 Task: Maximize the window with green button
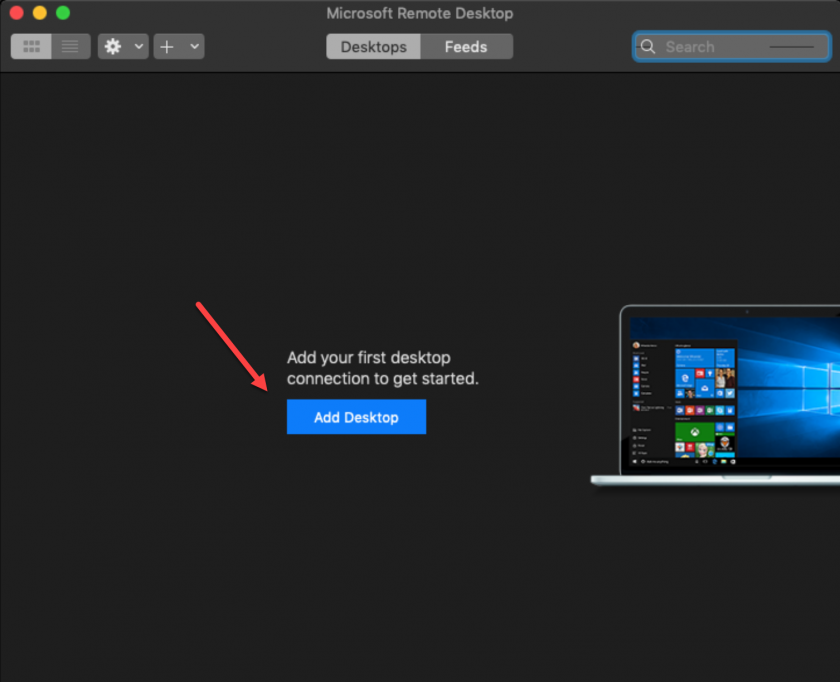(x=63, y=13)
